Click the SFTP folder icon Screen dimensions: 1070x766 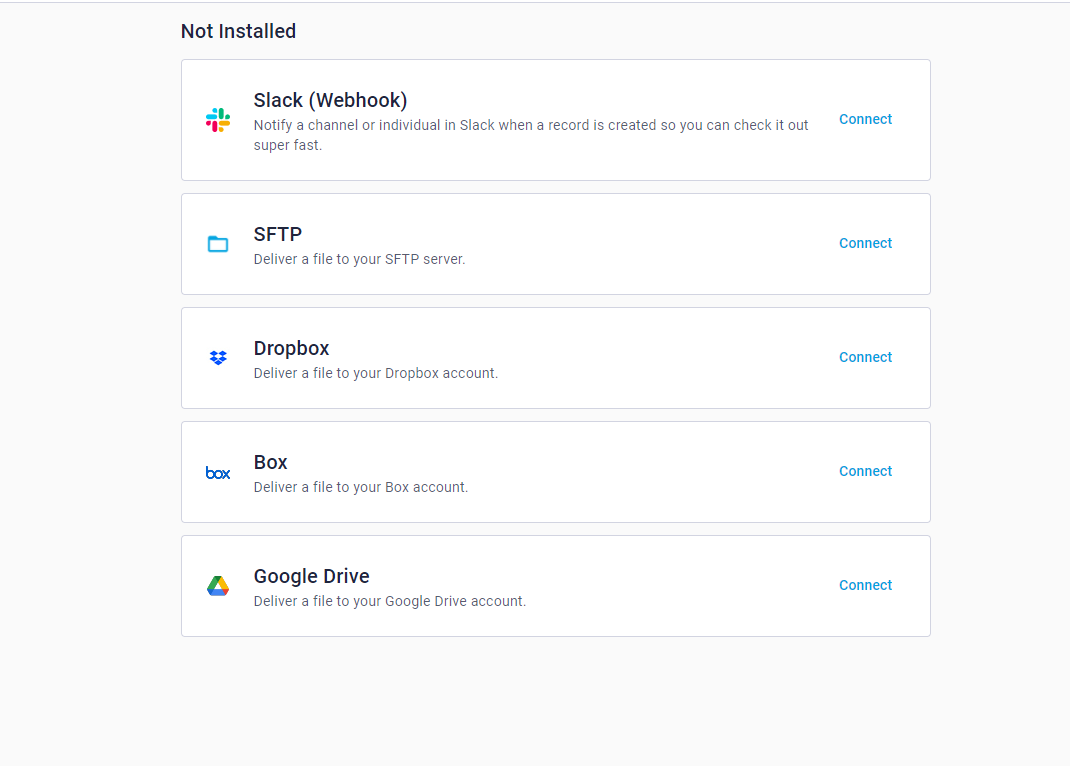[218, 244]
